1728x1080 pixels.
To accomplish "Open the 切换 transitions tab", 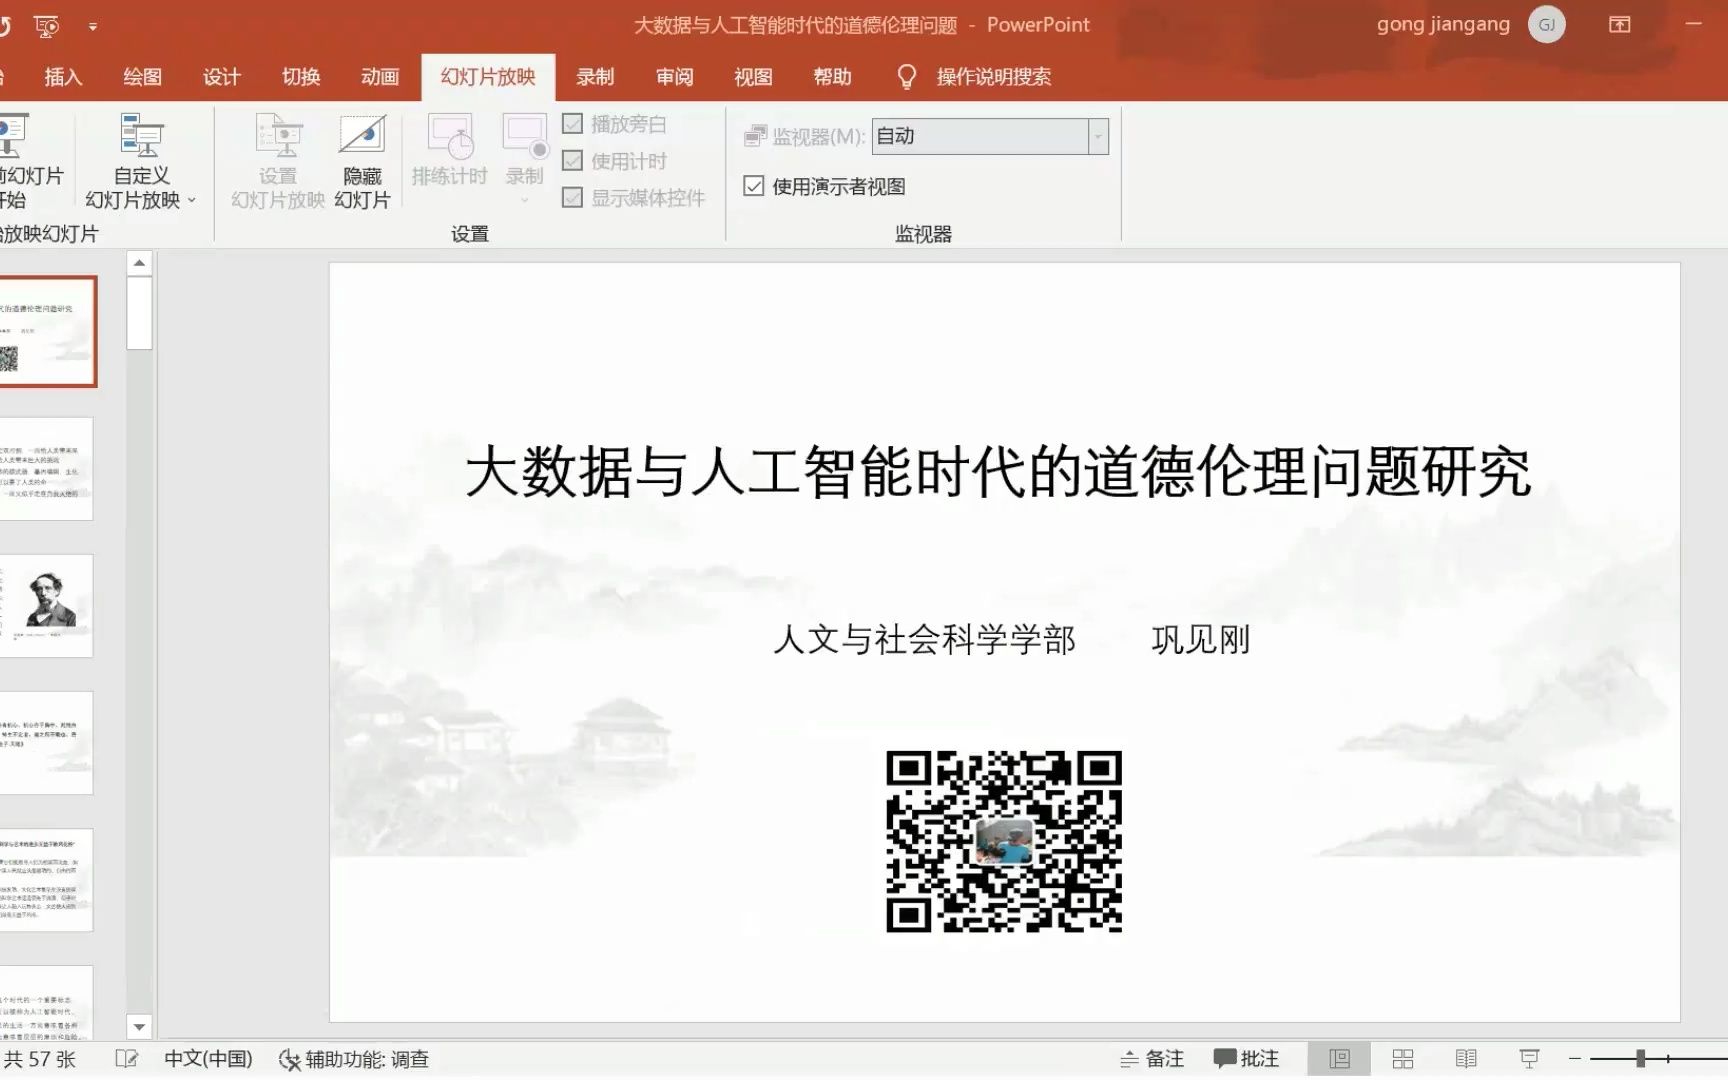I will (x=300, y=77).
